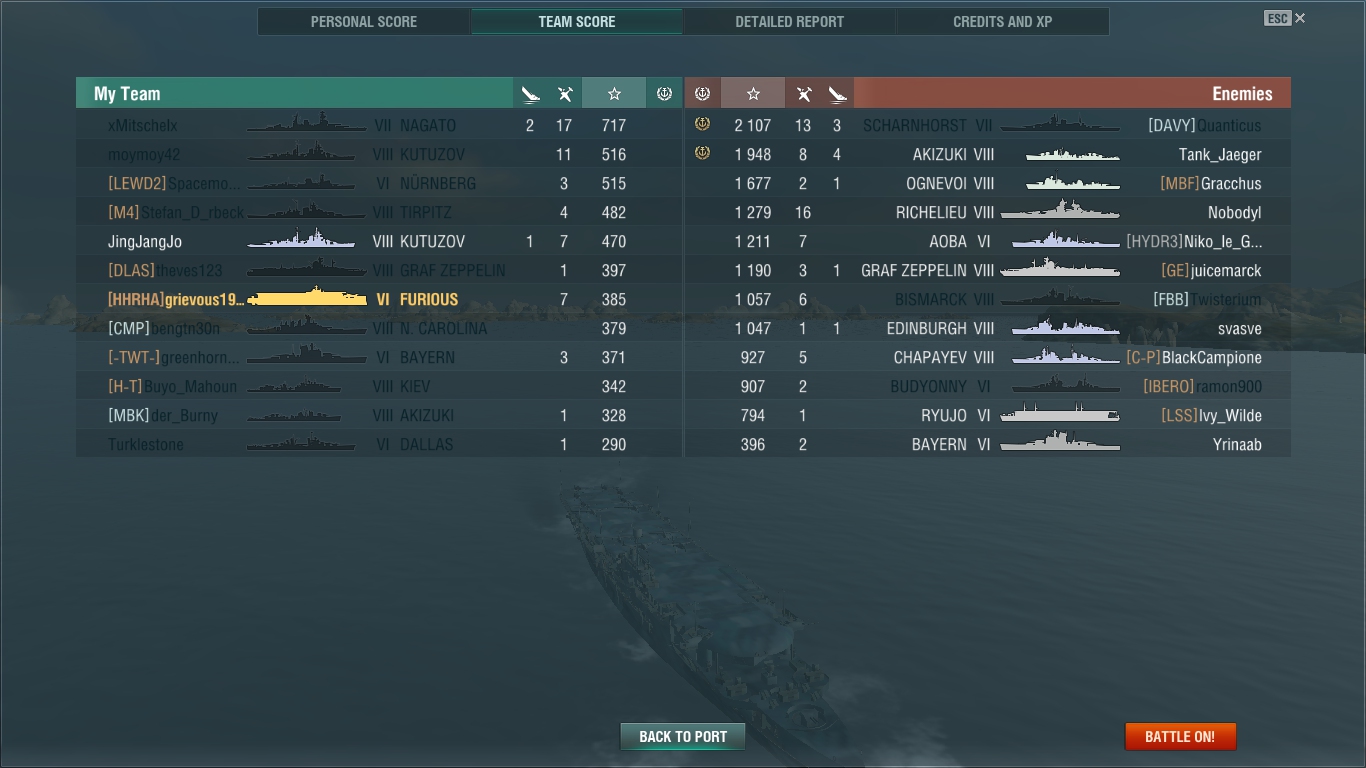The width and height of the screenshot is (1366, 768).
Task: Click My Team anchor medal column icon
Action: tap(664, 94)
